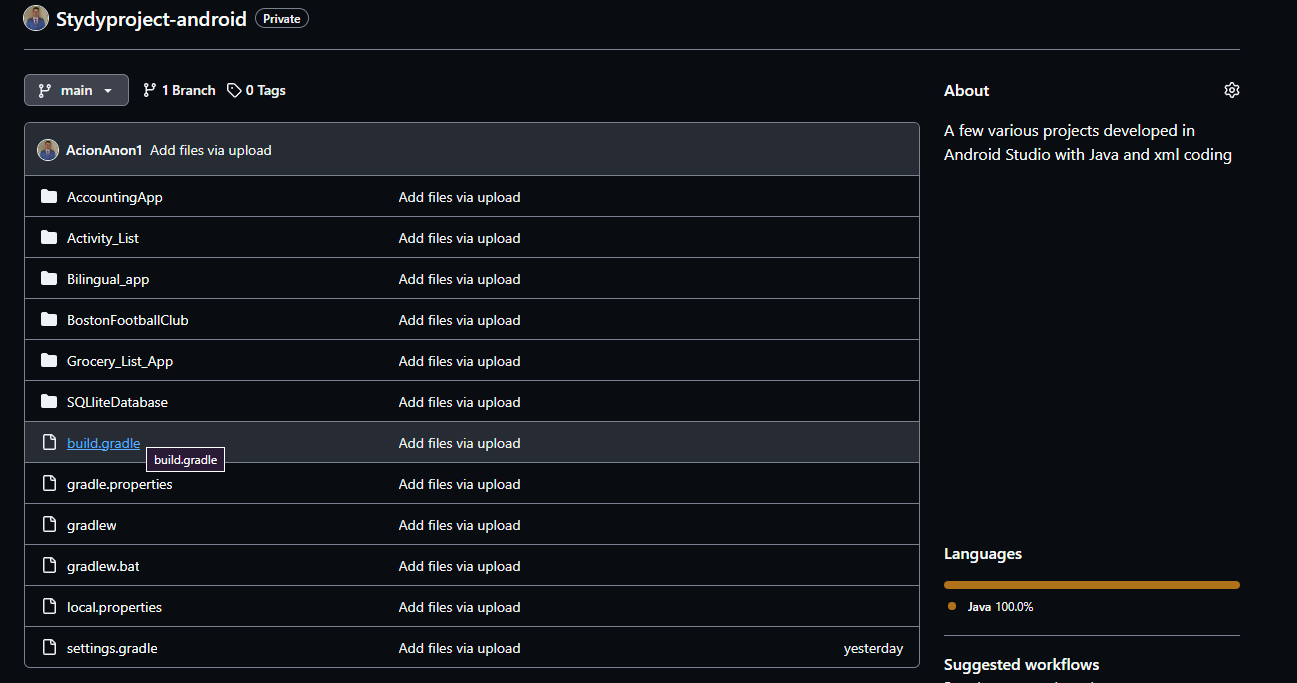The image size is (1297, 683).
Task: Open the main branch dropdown
Action: [x=76, y=90]
